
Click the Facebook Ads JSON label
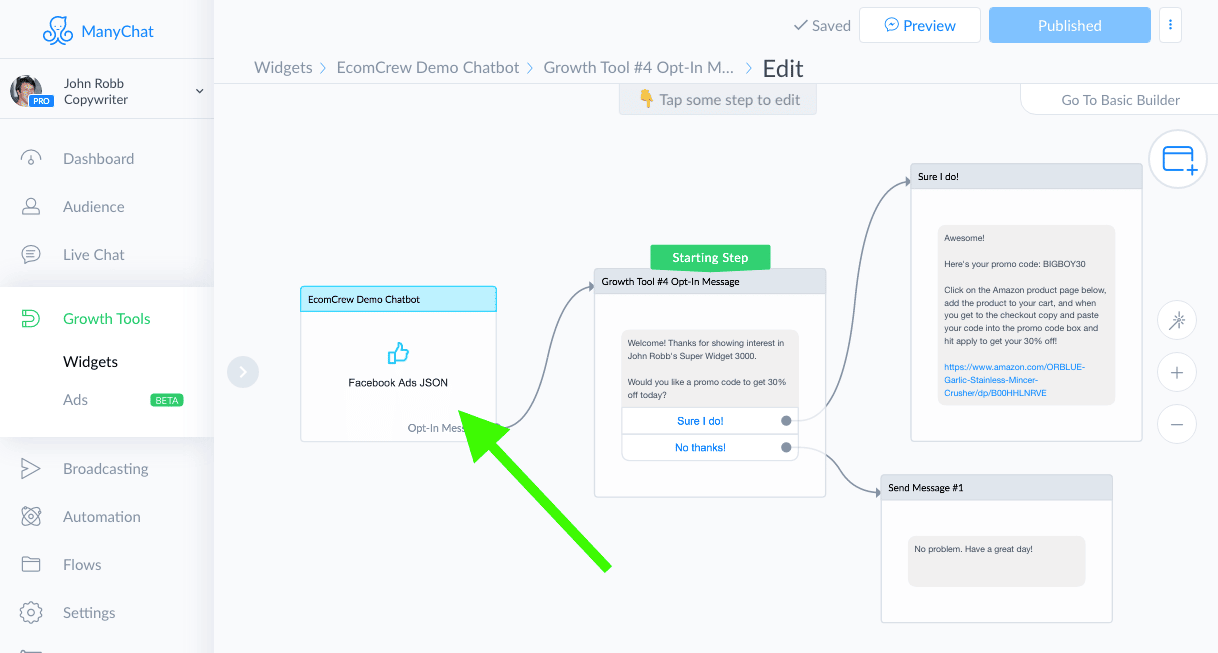coord(398,383)
